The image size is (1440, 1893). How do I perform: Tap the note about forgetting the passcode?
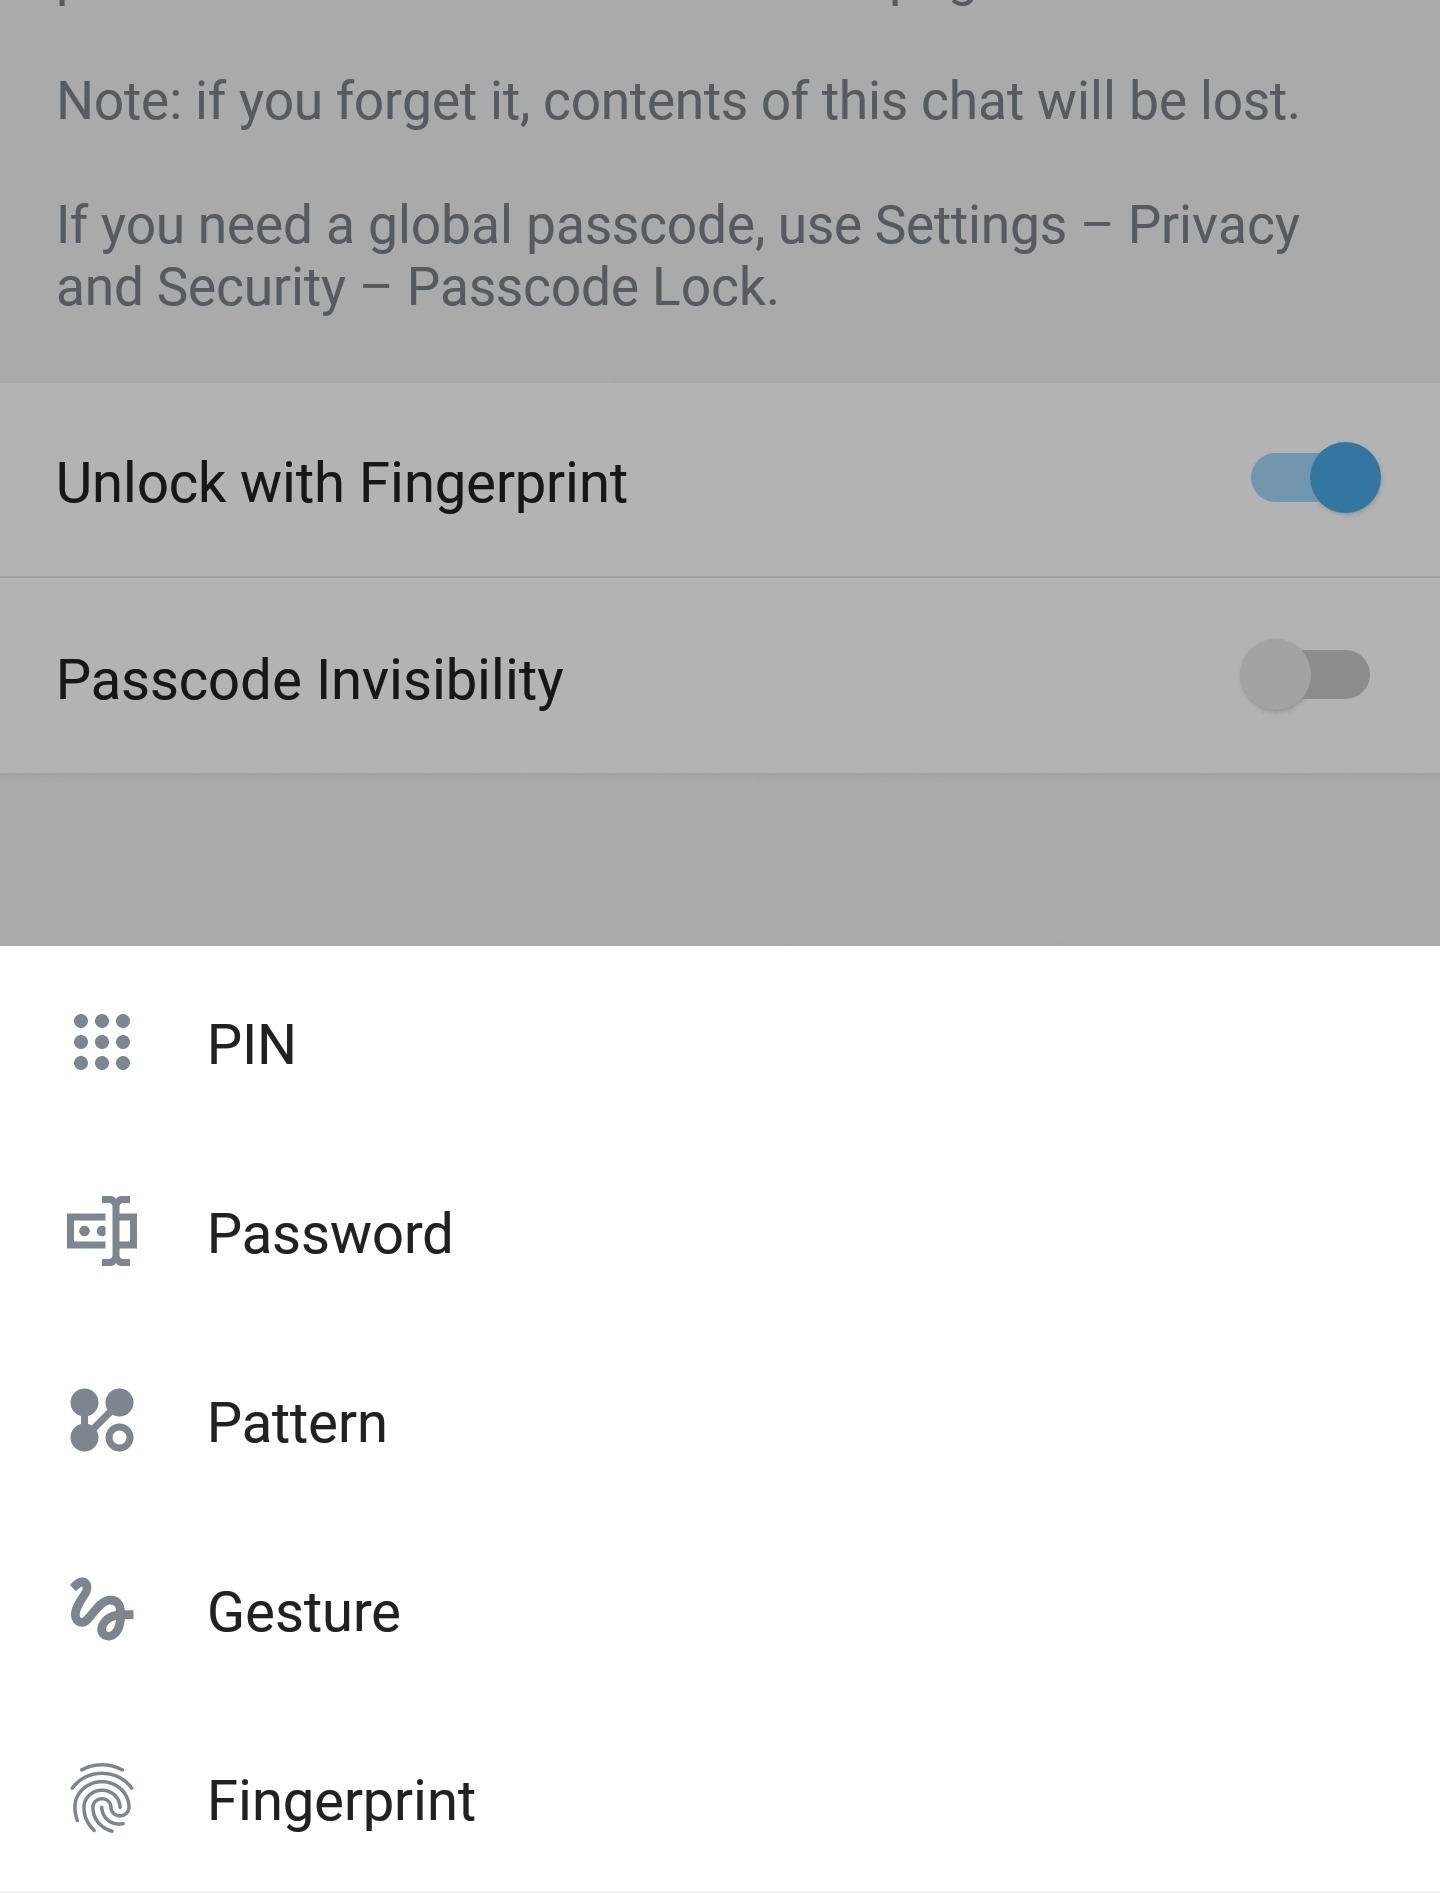pos(678,101)
